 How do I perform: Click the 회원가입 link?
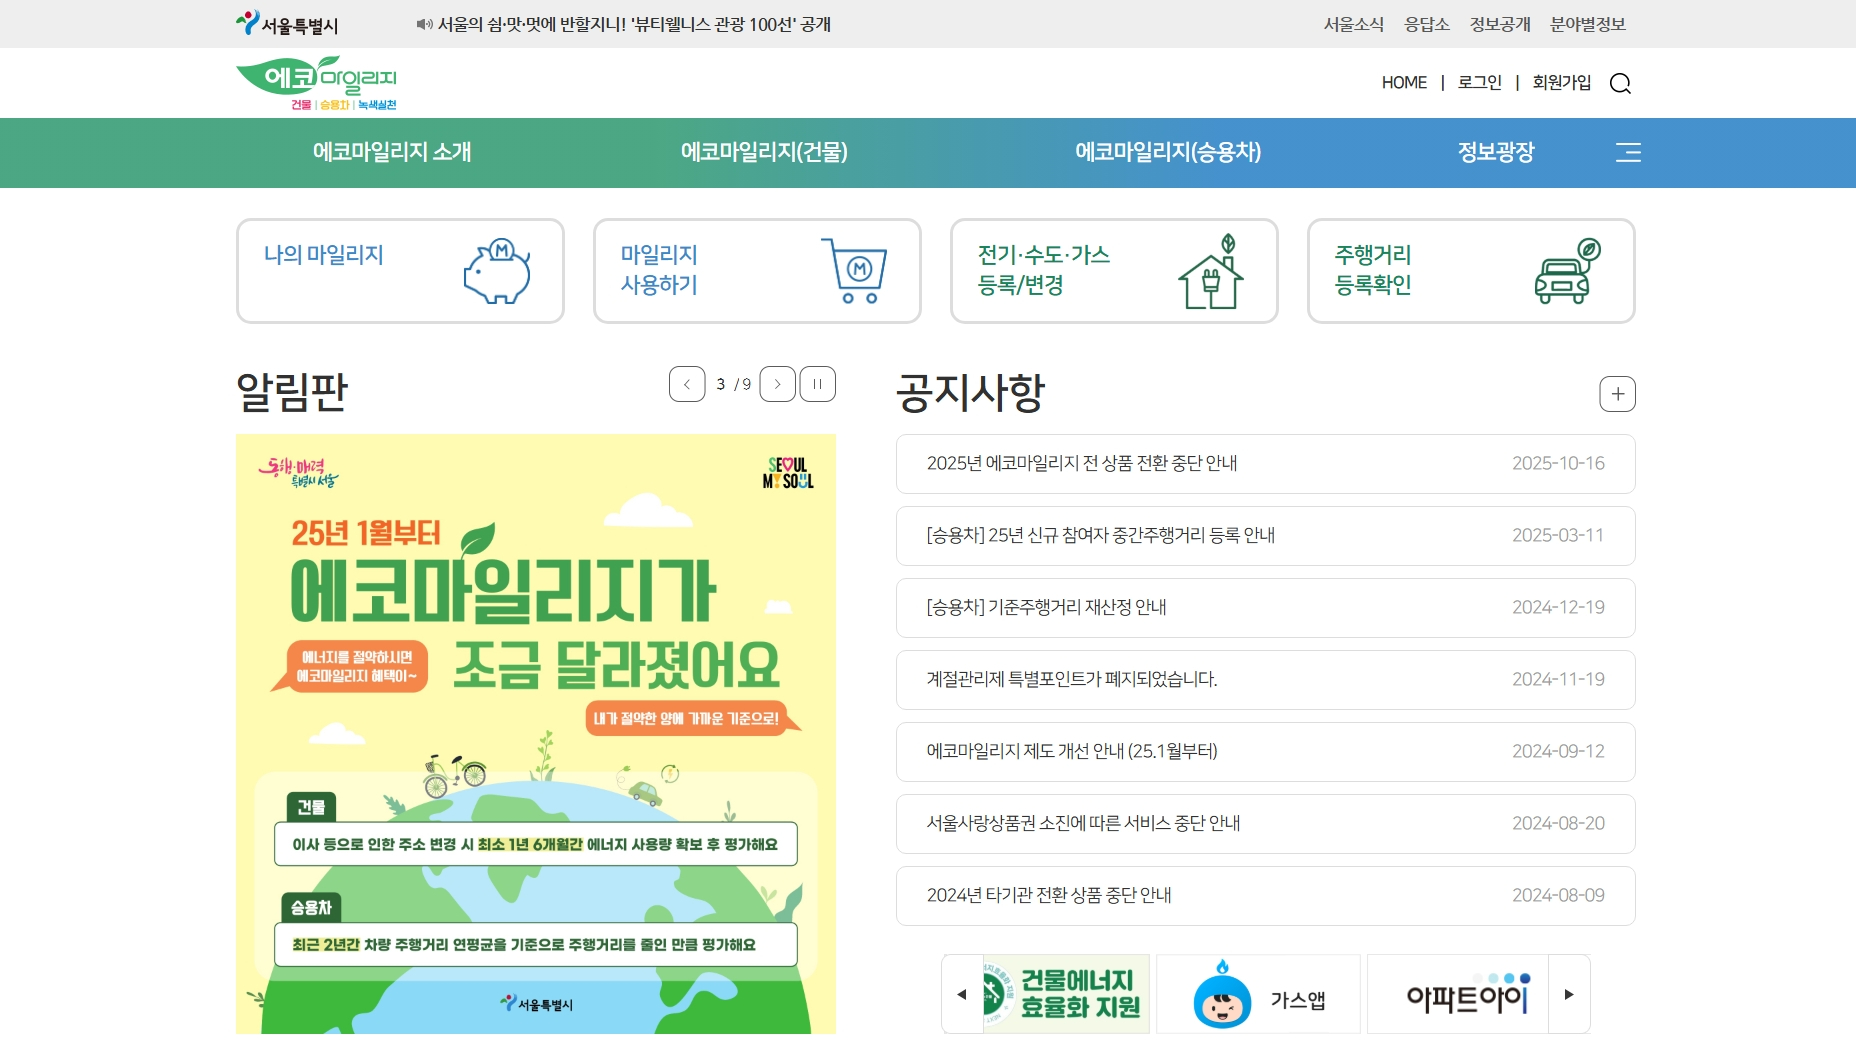point(1562,83)
